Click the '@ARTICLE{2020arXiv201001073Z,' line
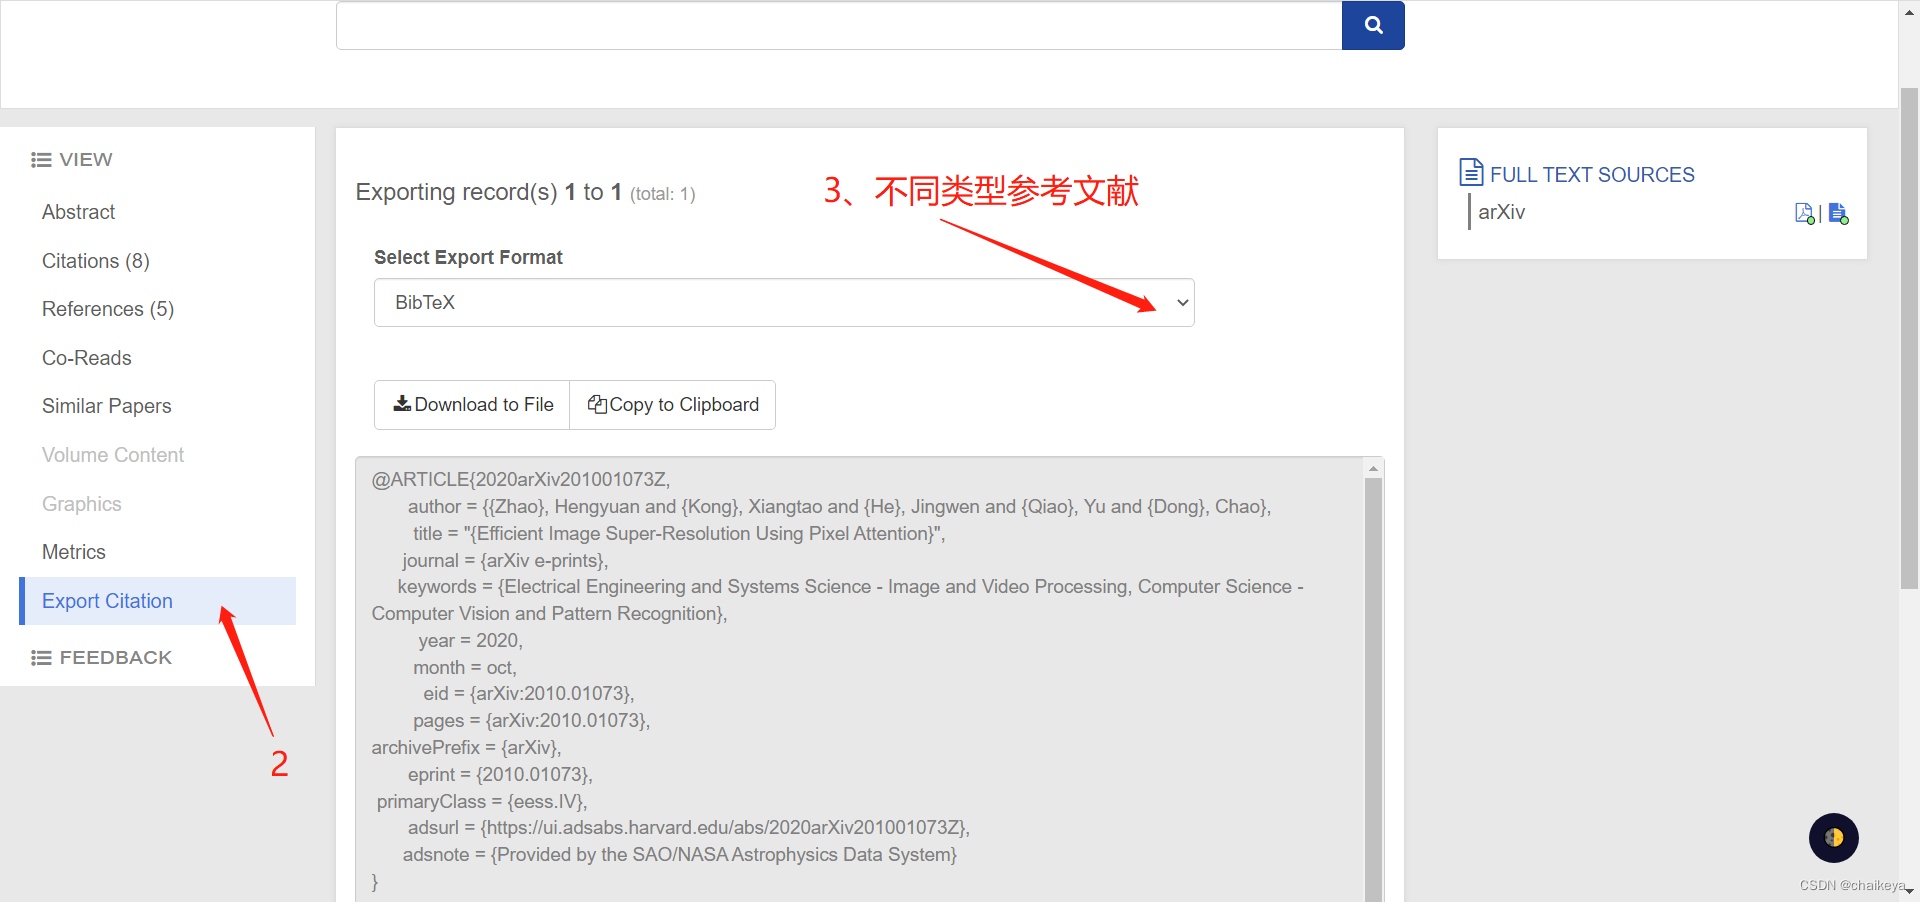Screen dimensions: 1920x902 521,480
